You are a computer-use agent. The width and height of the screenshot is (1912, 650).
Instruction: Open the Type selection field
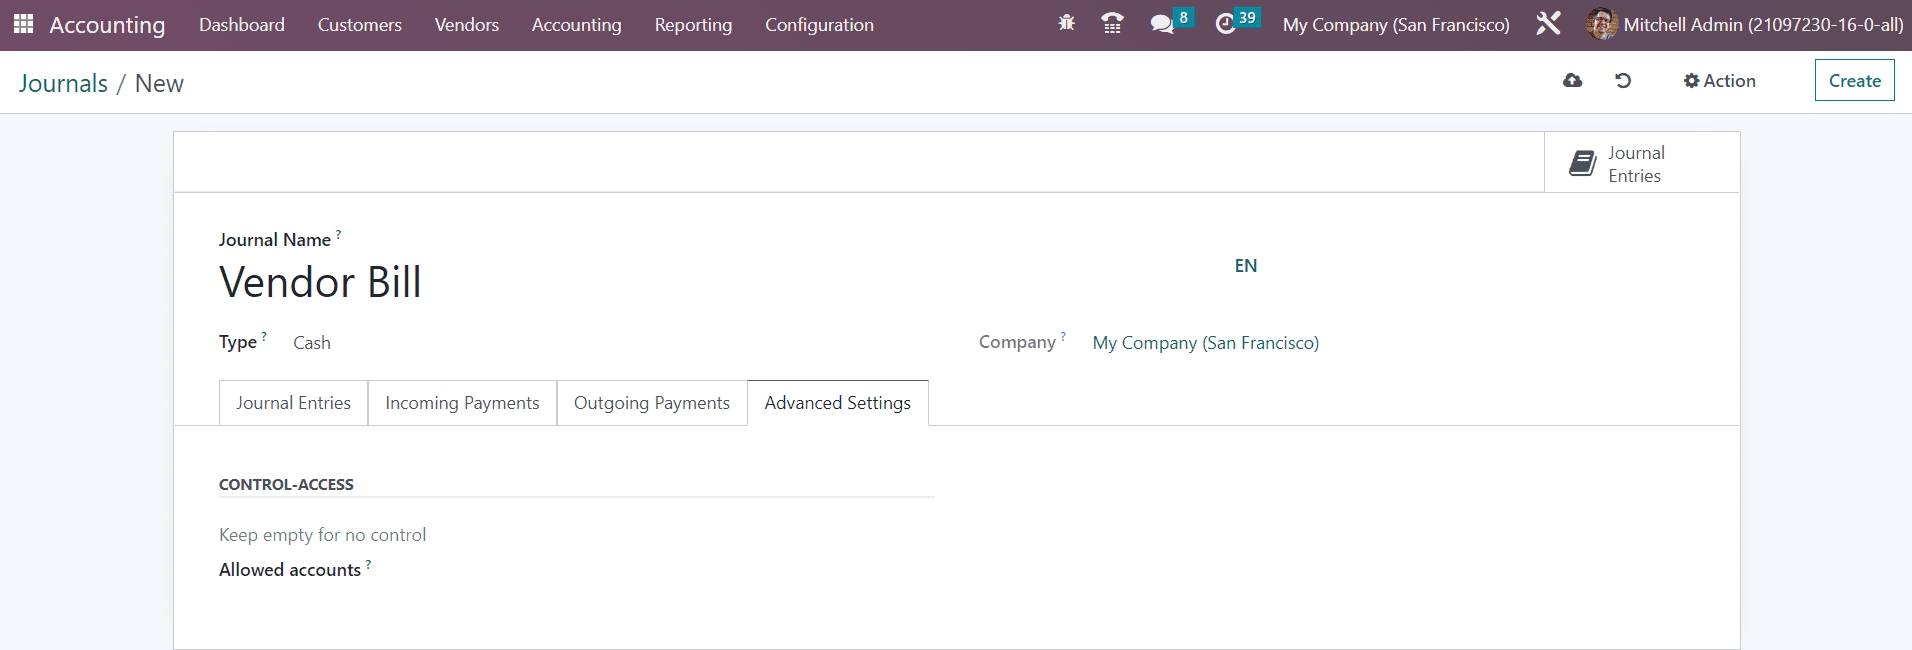[x=600, y=343]
